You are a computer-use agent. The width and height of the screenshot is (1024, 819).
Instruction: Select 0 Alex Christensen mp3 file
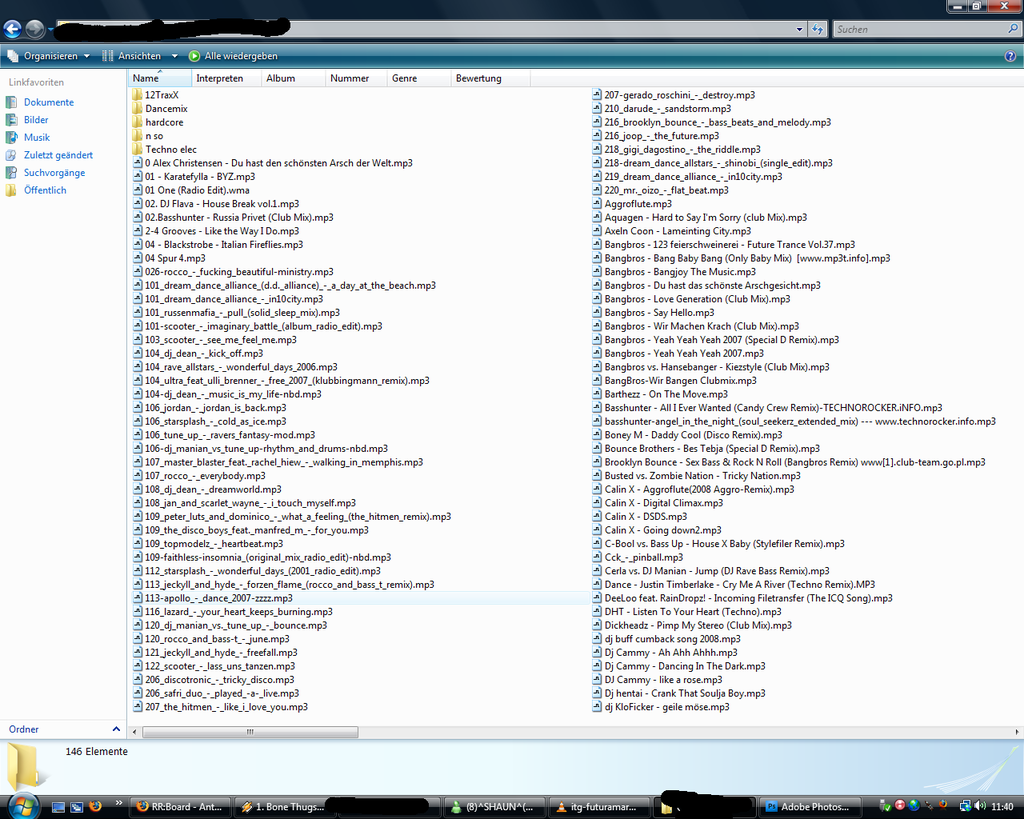(279, 163)
